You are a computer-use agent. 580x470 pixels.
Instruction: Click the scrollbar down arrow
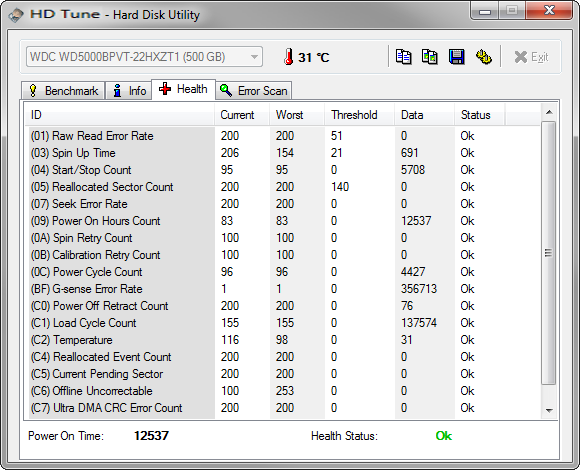point(549,410)
